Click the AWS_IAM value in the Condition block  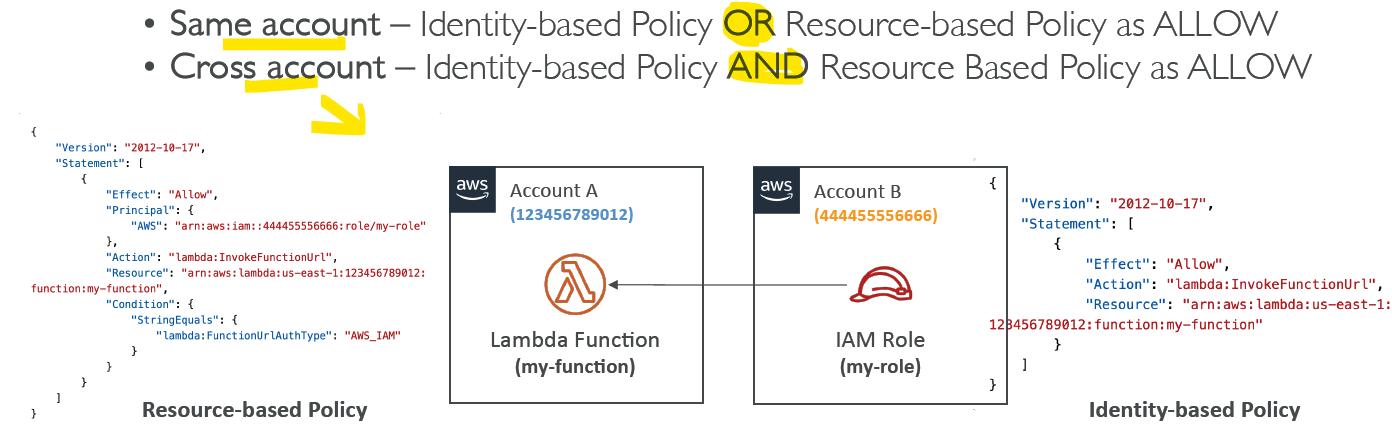coord(371,336)
